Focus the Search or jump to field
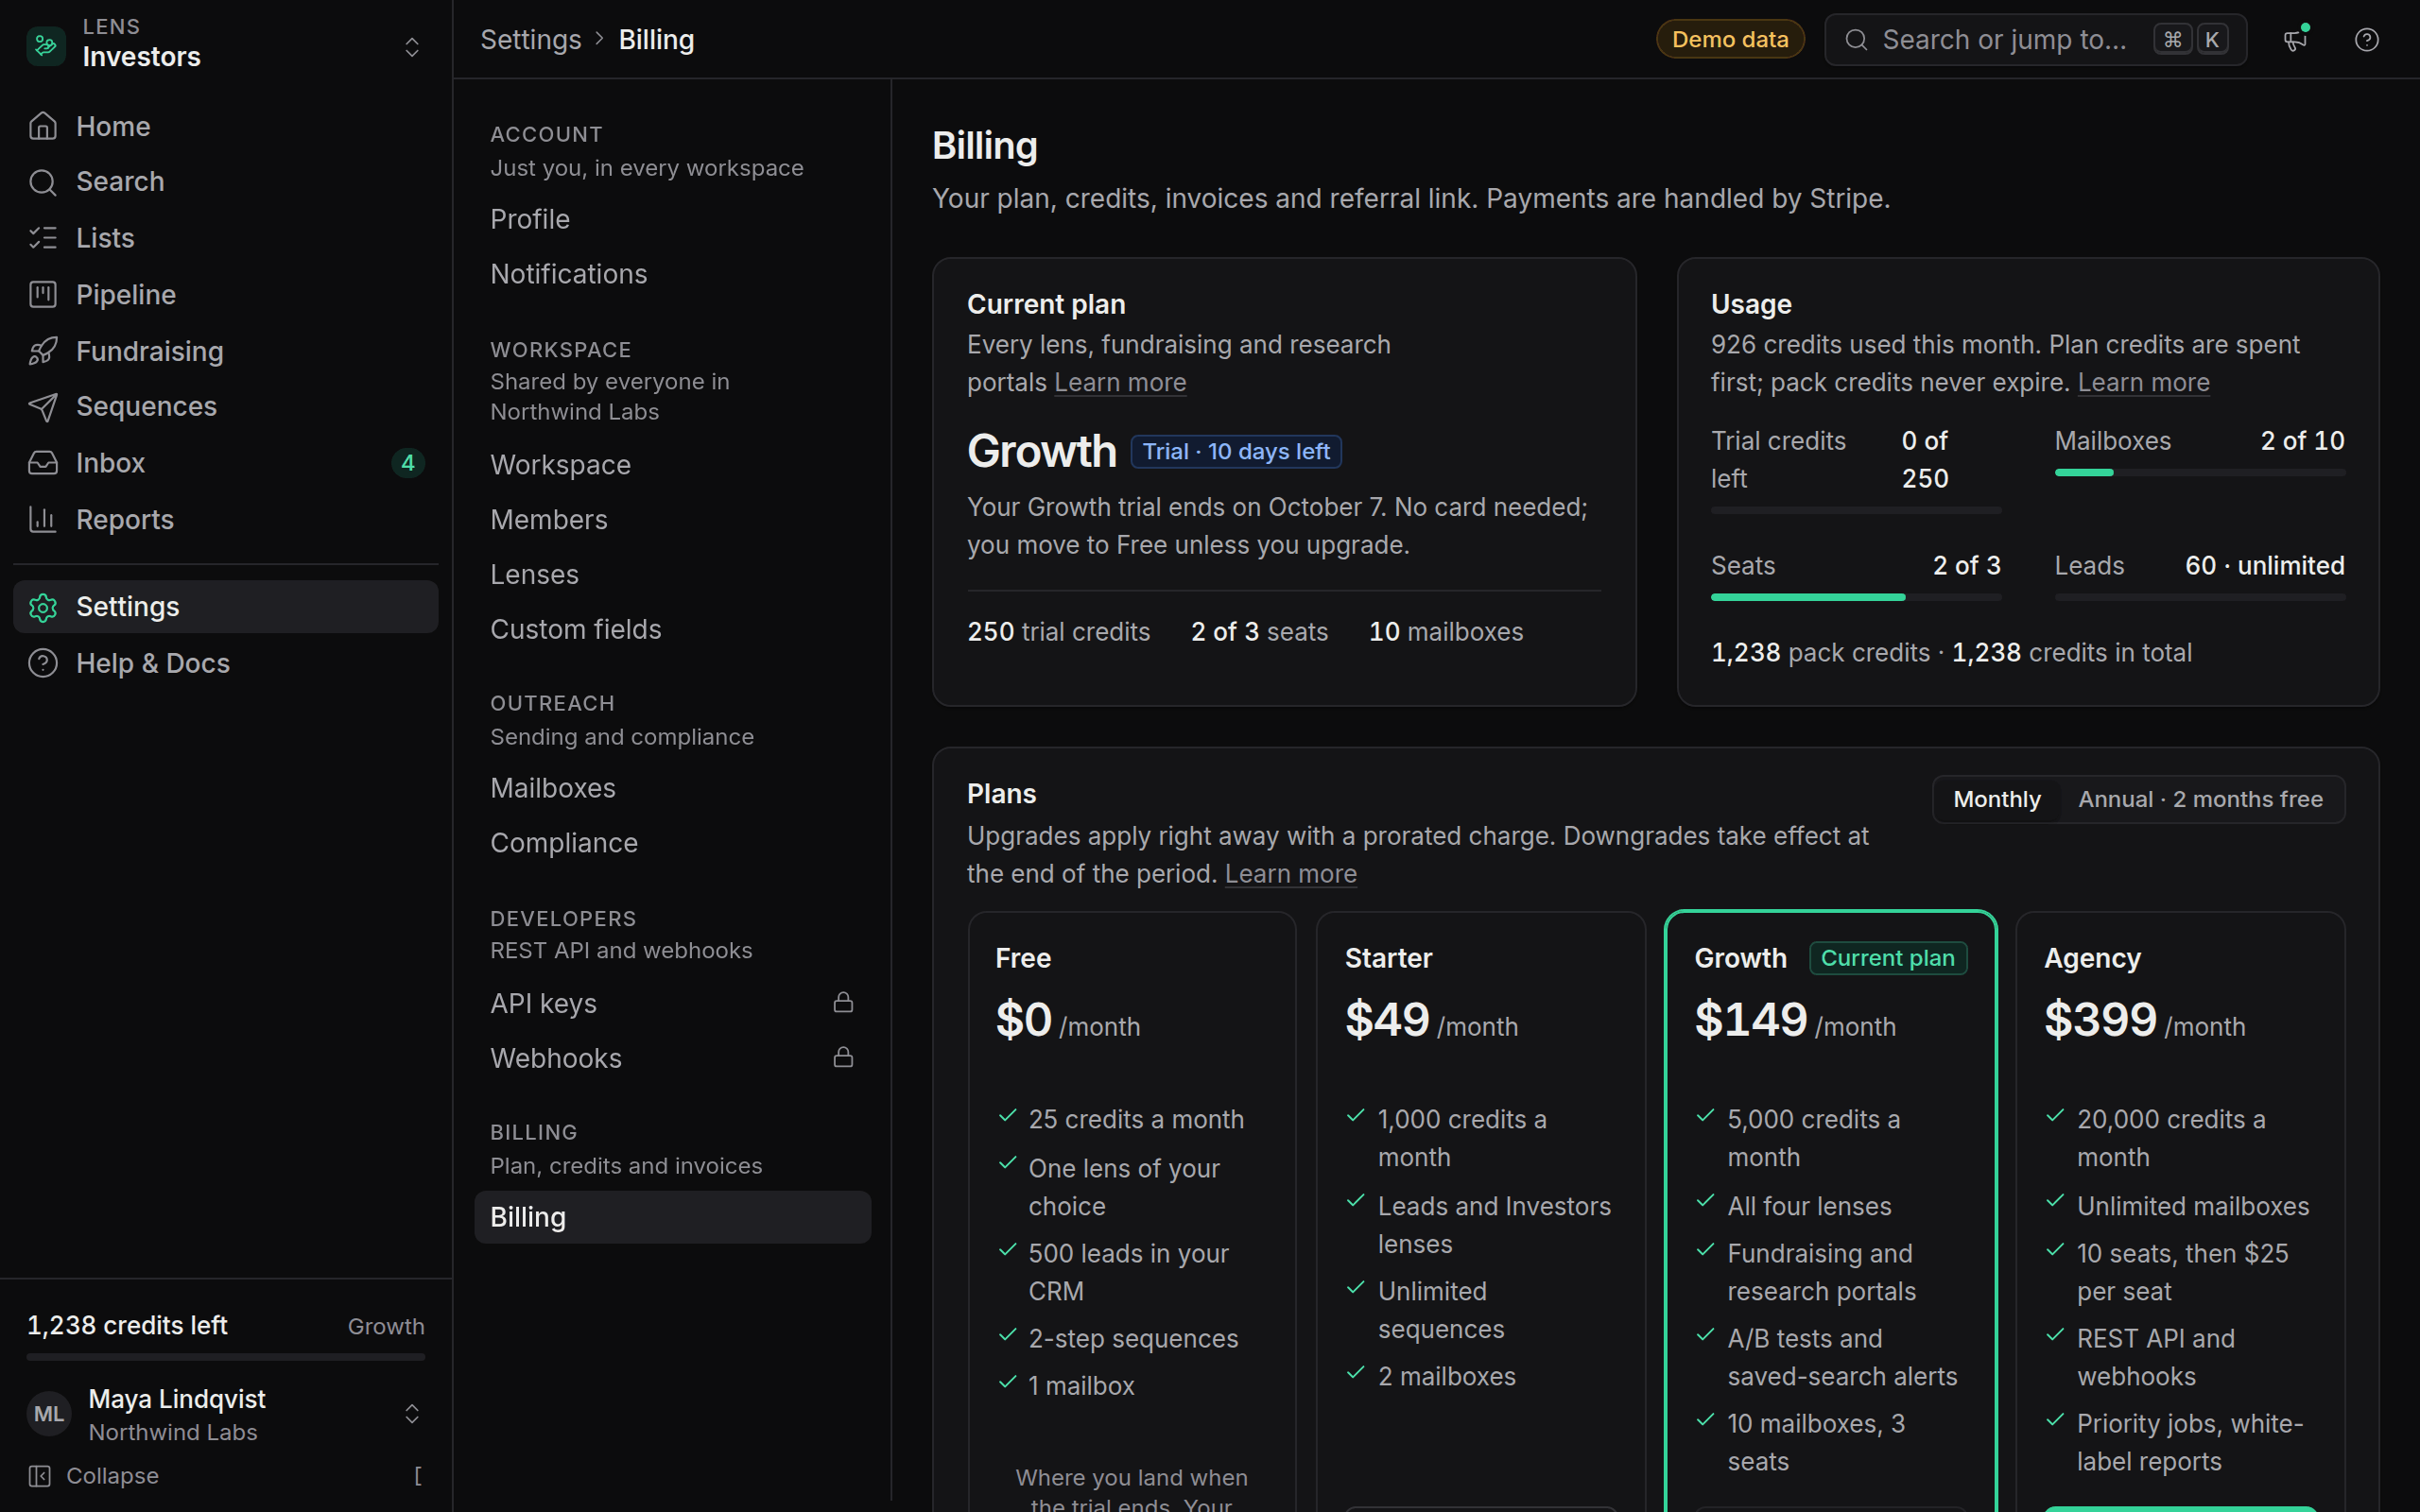2420x1512 pixels. tap(2035, 40)
